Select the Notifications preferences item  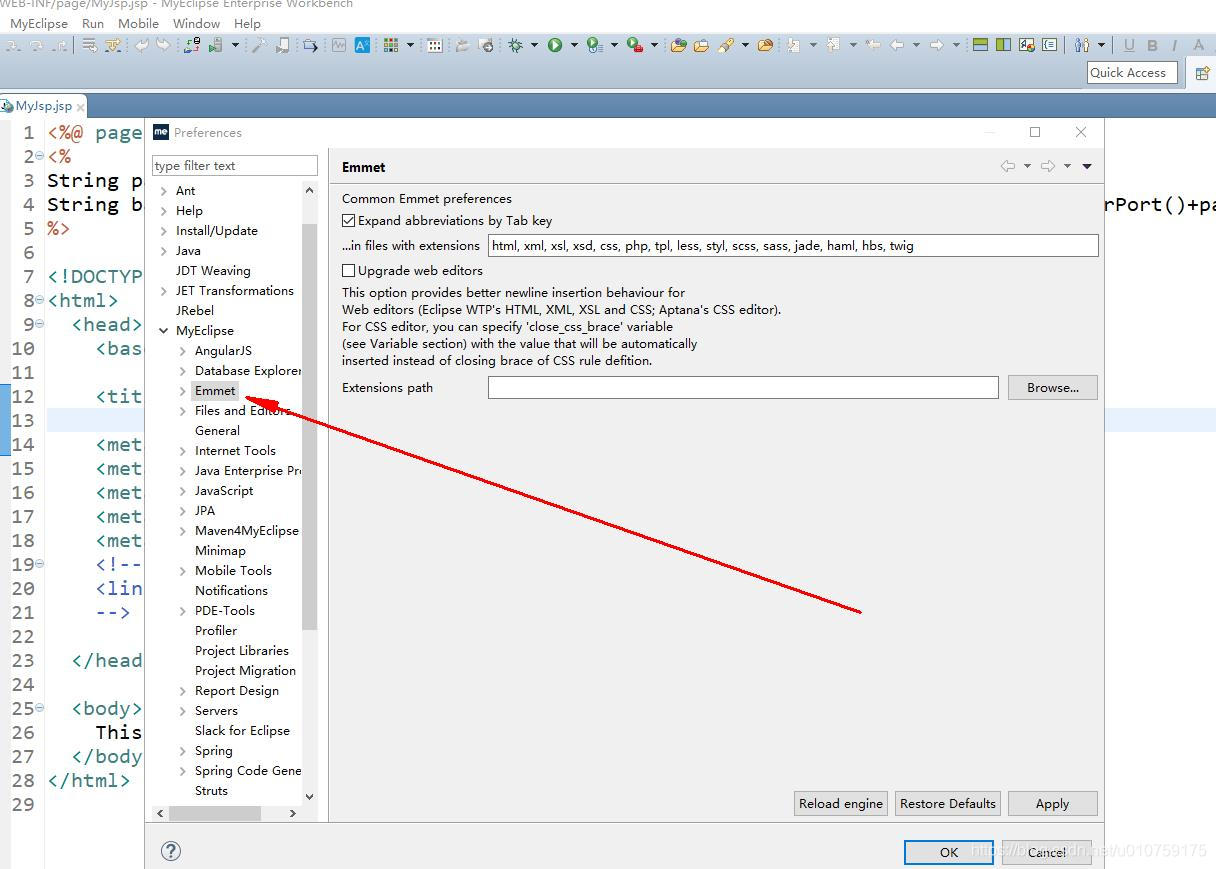[231, 590]
